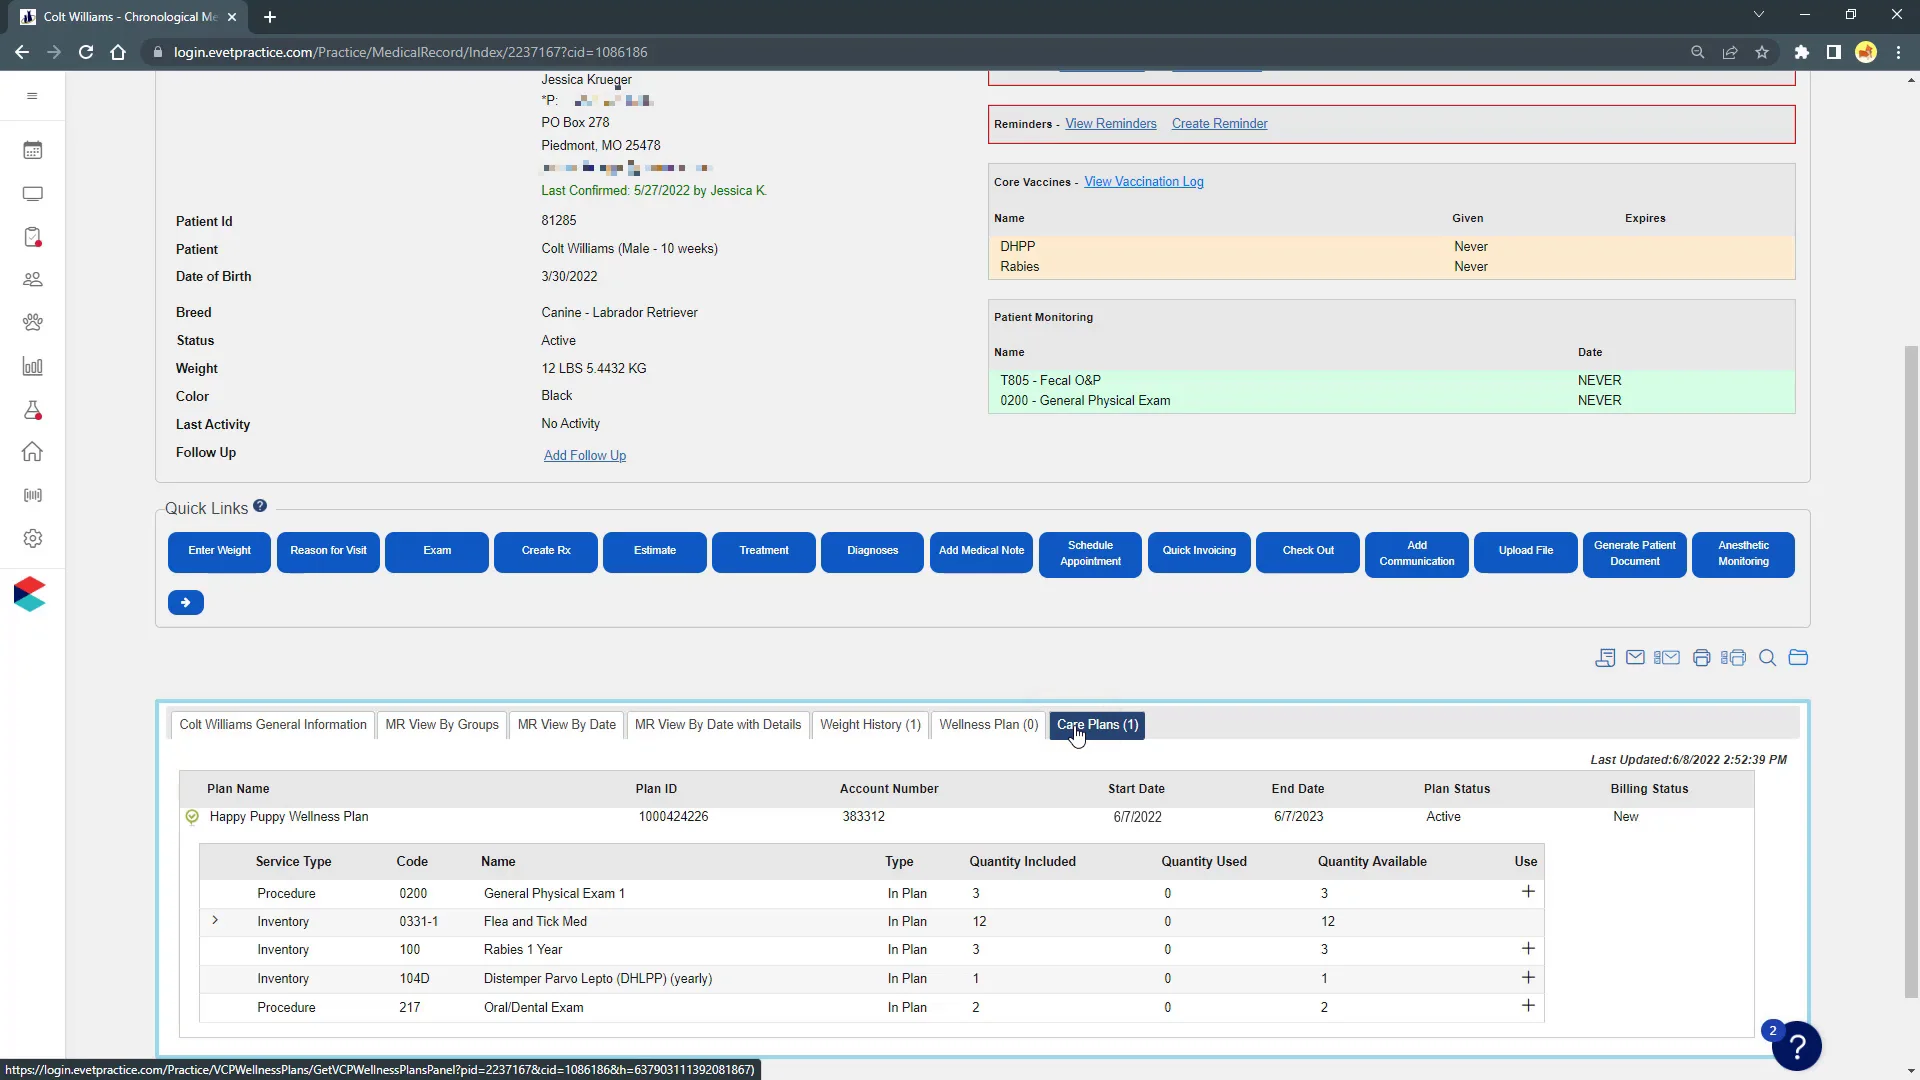Screen dimensions: 1920x1080
Task: Click the Check Out button
Action: point(1308,552)
